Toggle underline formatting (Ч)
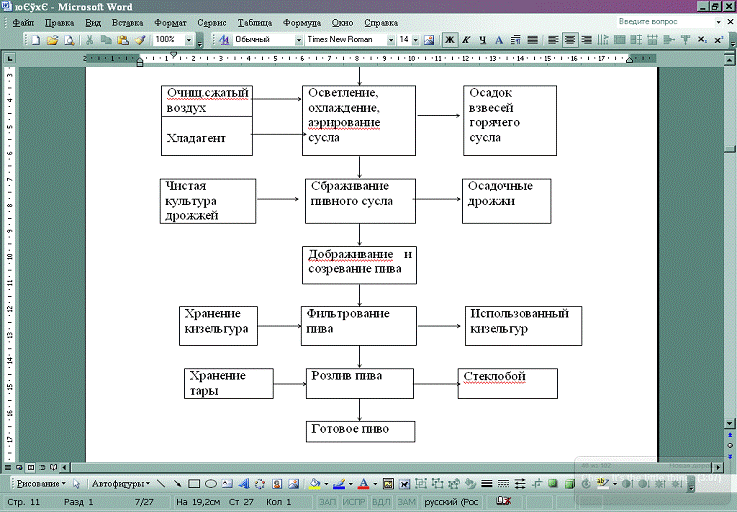 [483, 40]
